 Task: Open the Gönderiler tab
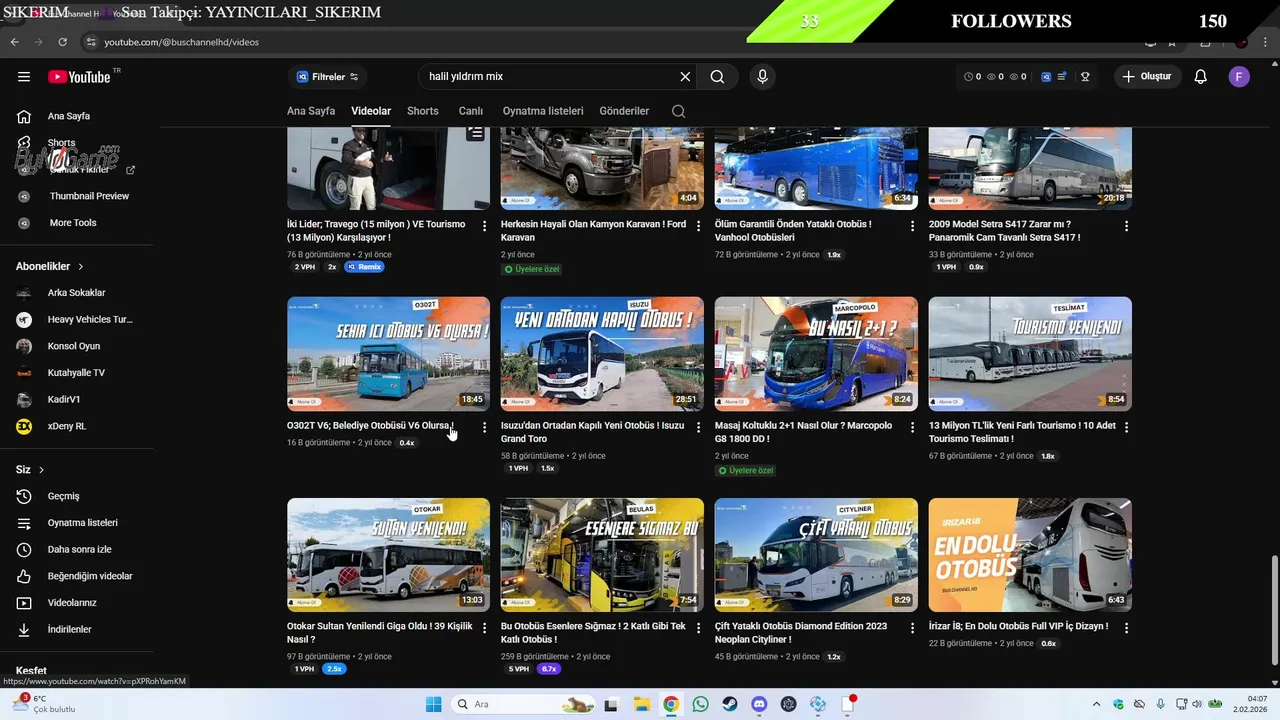pos(624,111)
